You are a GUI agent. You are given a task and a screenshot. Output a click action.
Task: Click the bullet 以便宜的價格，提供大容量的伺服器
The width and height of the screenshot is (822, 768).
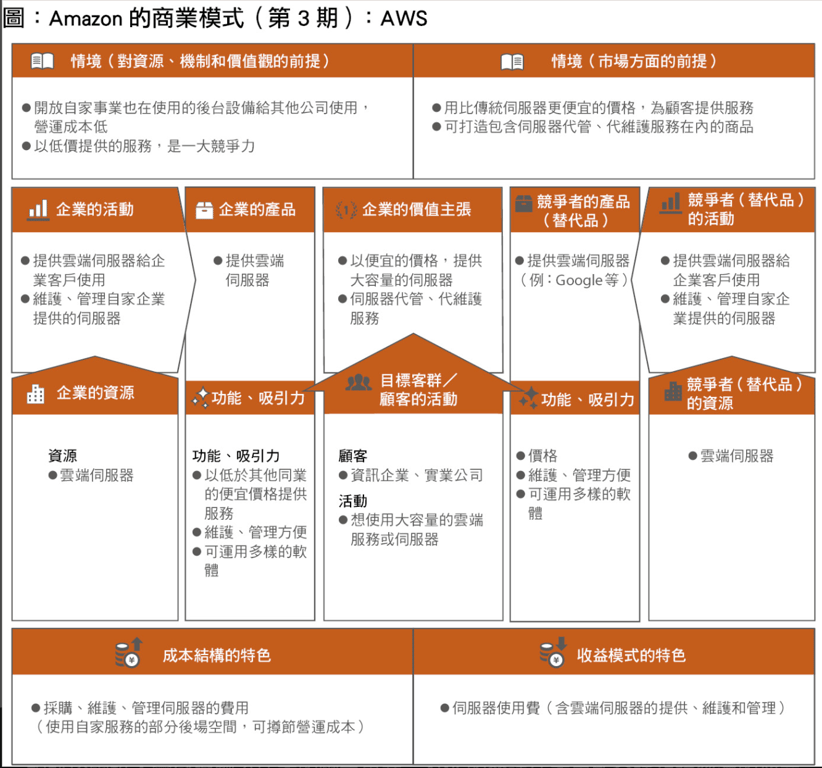(x=410, y=271)
